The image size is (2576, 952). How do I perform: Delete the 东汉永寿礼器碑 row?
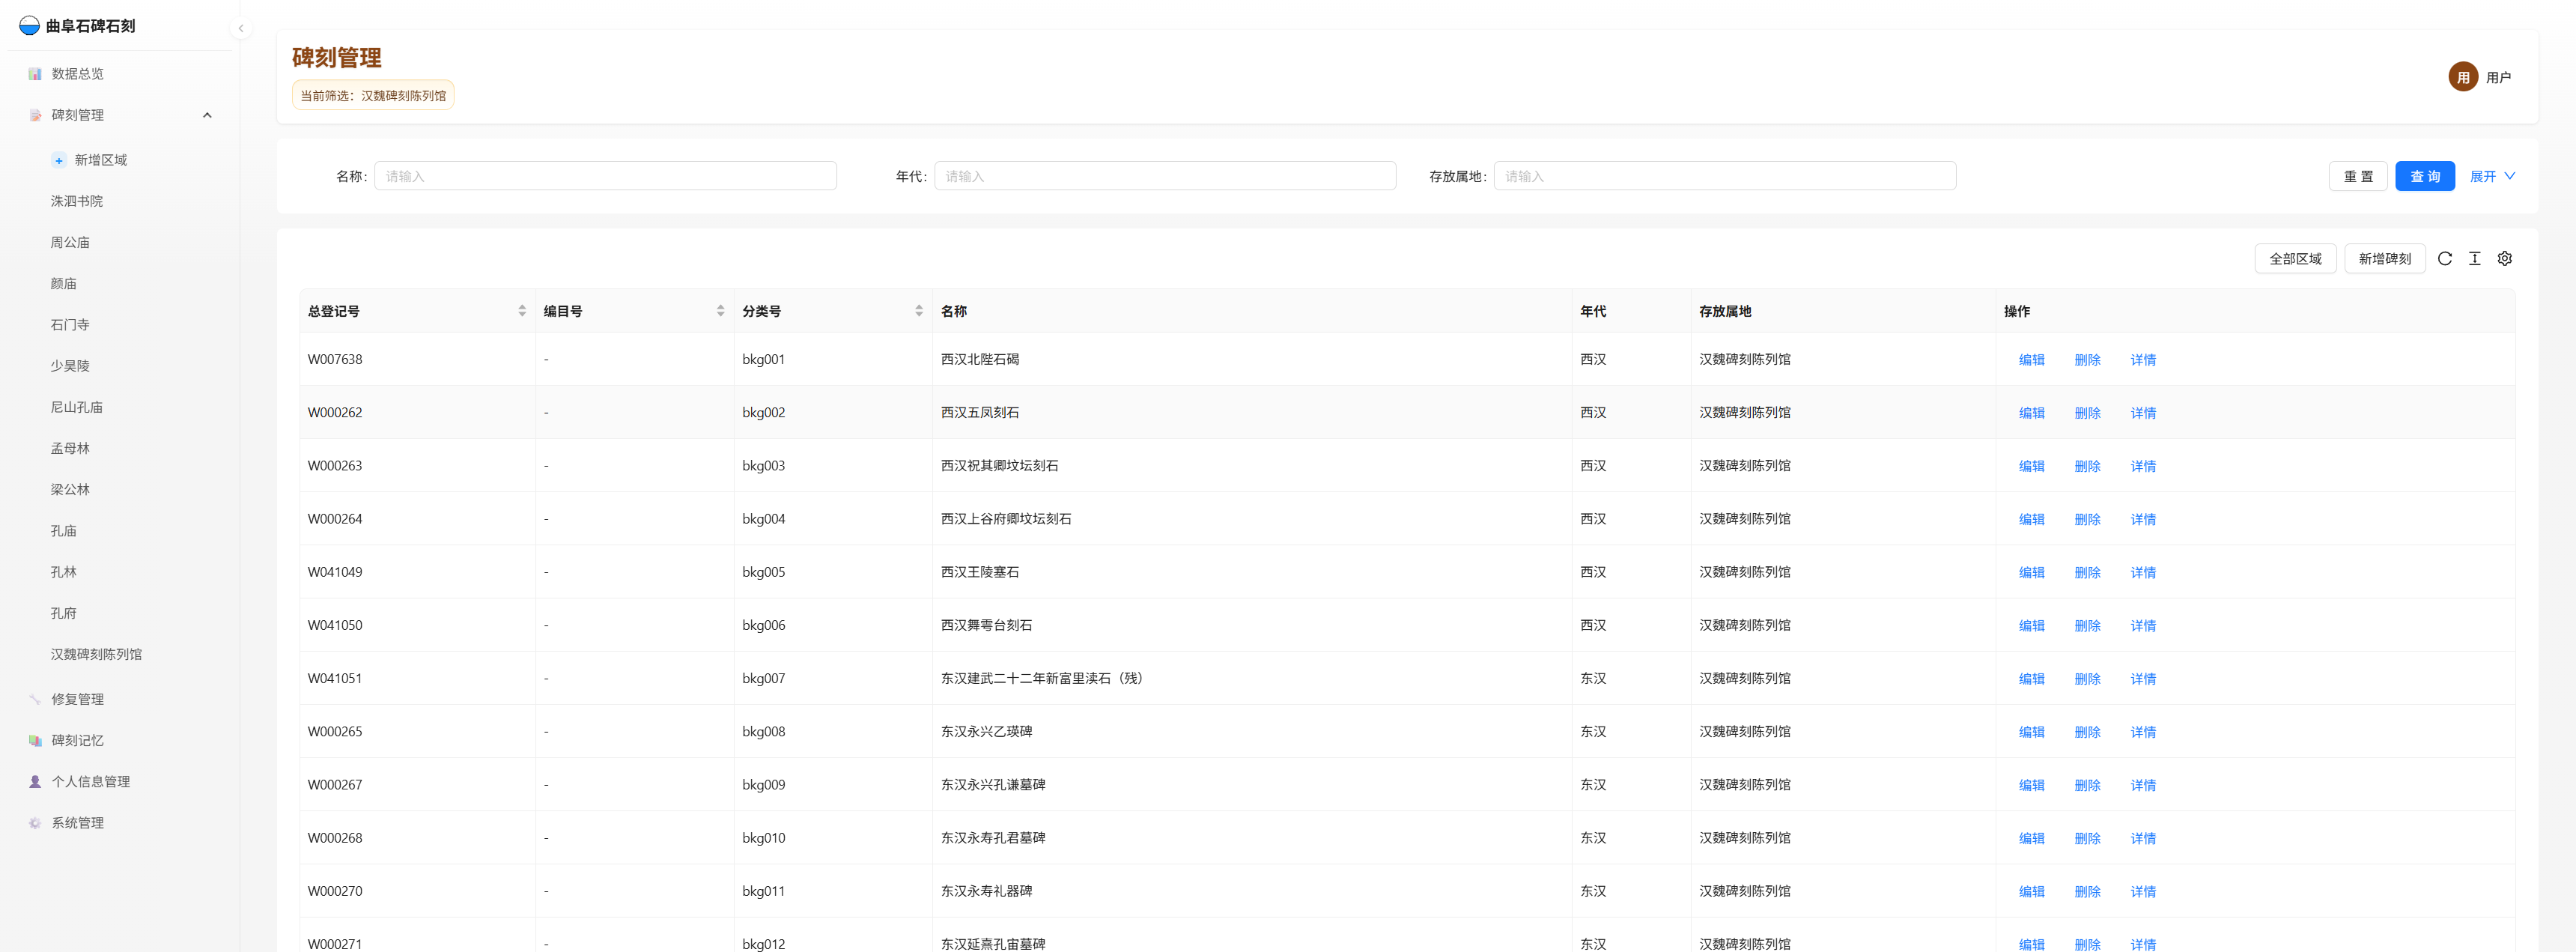(2087, 891)
